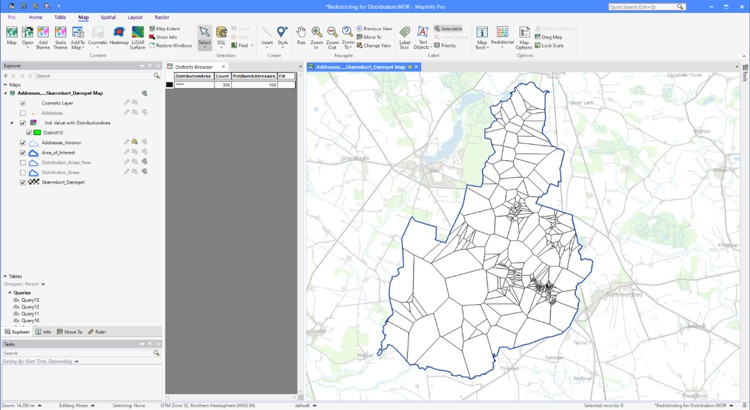Image resolution: width=750 pixels, height=410 pixels.
Task: Open Map Options
Action: point(523,36)
